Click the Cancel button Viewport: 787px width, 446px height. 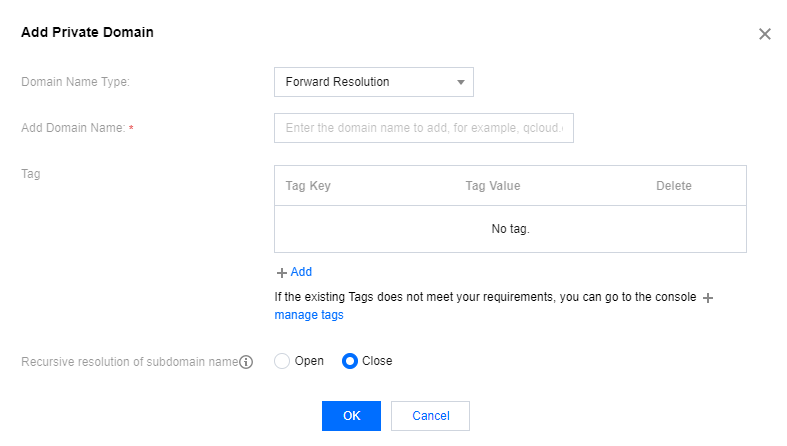430,416
